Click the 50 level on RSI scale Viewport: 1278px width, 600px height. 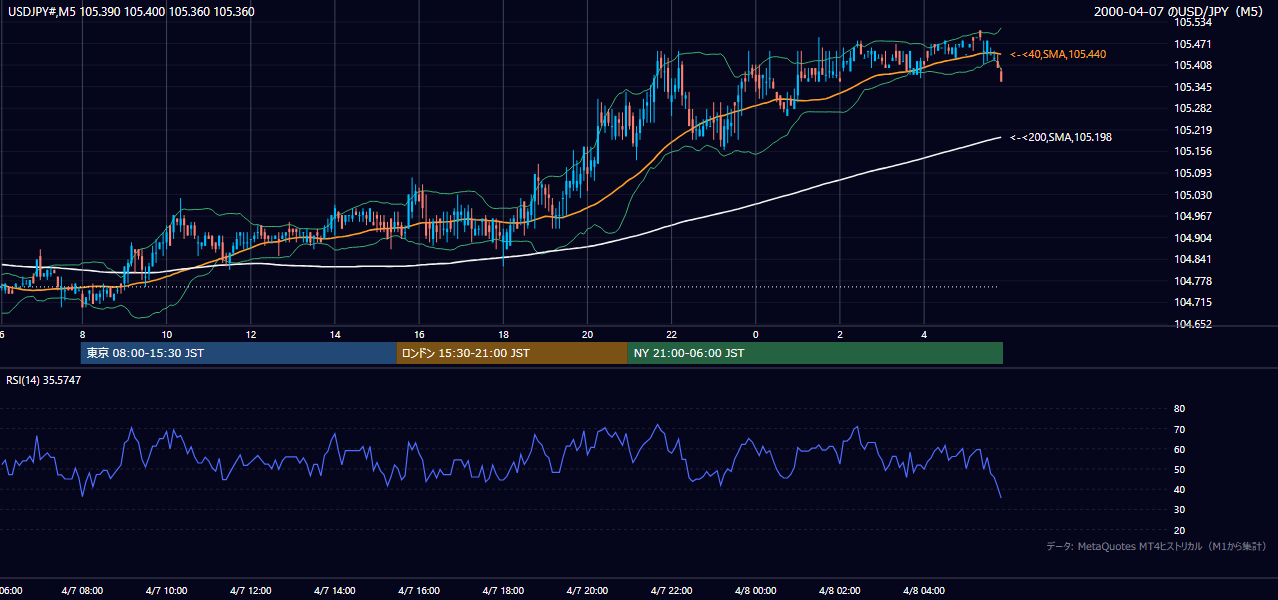[x=1179, y=469]
